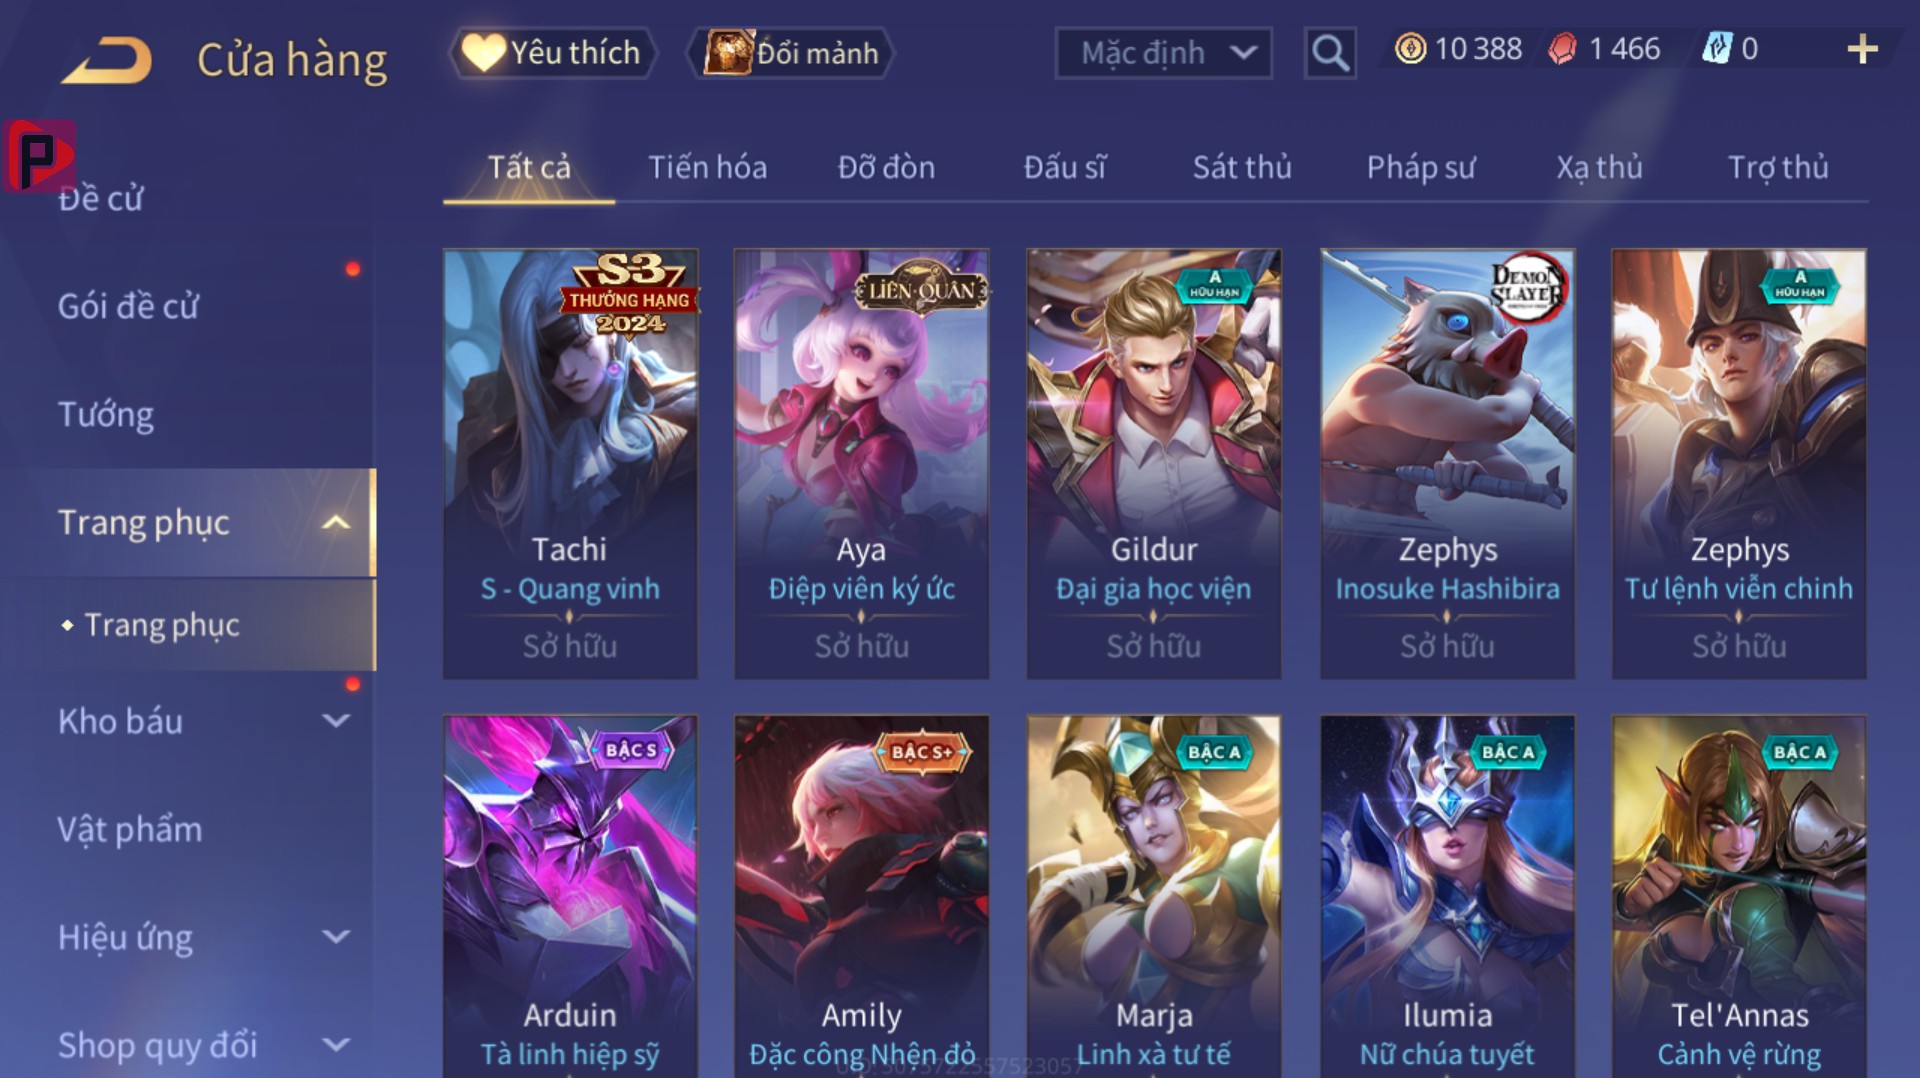
Task: Open Gói đề cử in sidebar
Action: click(128, 306)
